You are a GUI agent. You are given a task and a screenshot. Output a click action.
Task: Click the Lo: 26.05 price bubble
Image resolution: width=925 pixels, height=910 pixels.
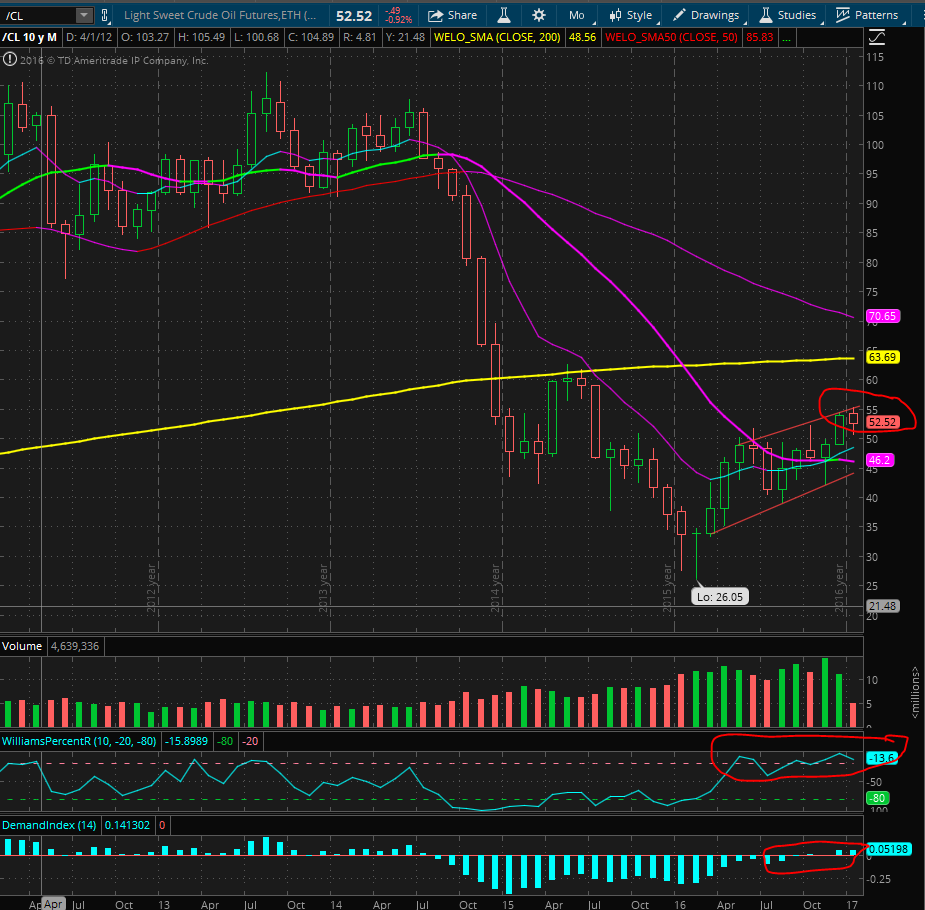[720, 597]
